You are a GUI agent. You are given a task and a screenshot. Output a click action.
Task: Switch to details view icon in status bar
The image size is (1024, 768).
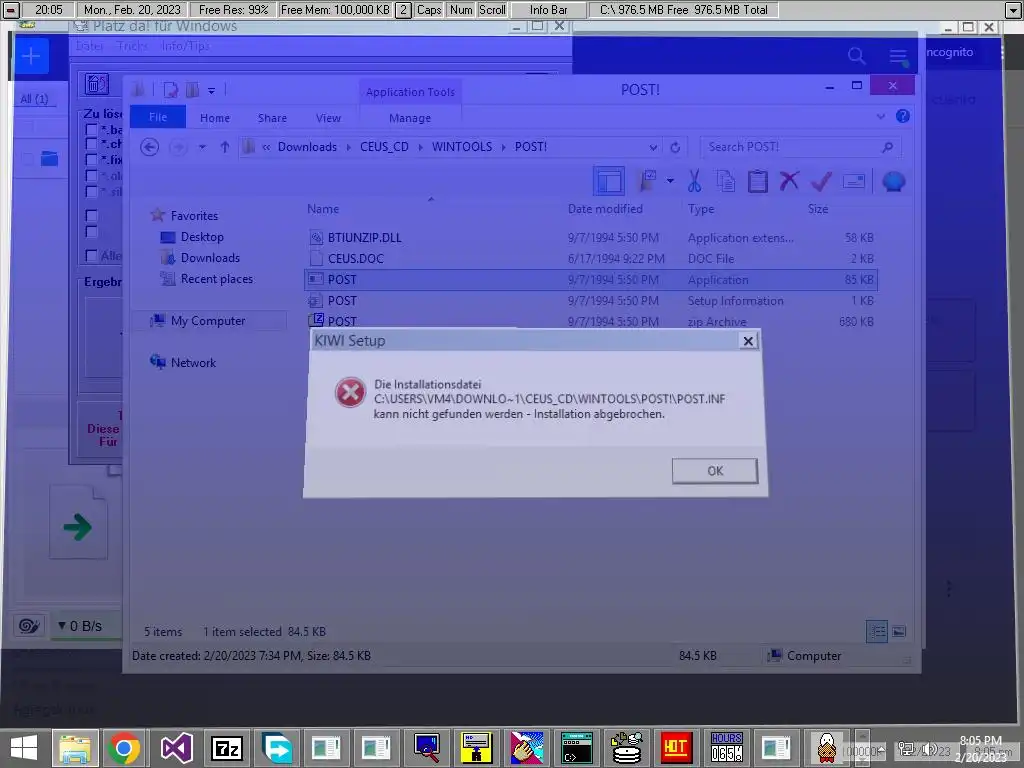point(876,632)
